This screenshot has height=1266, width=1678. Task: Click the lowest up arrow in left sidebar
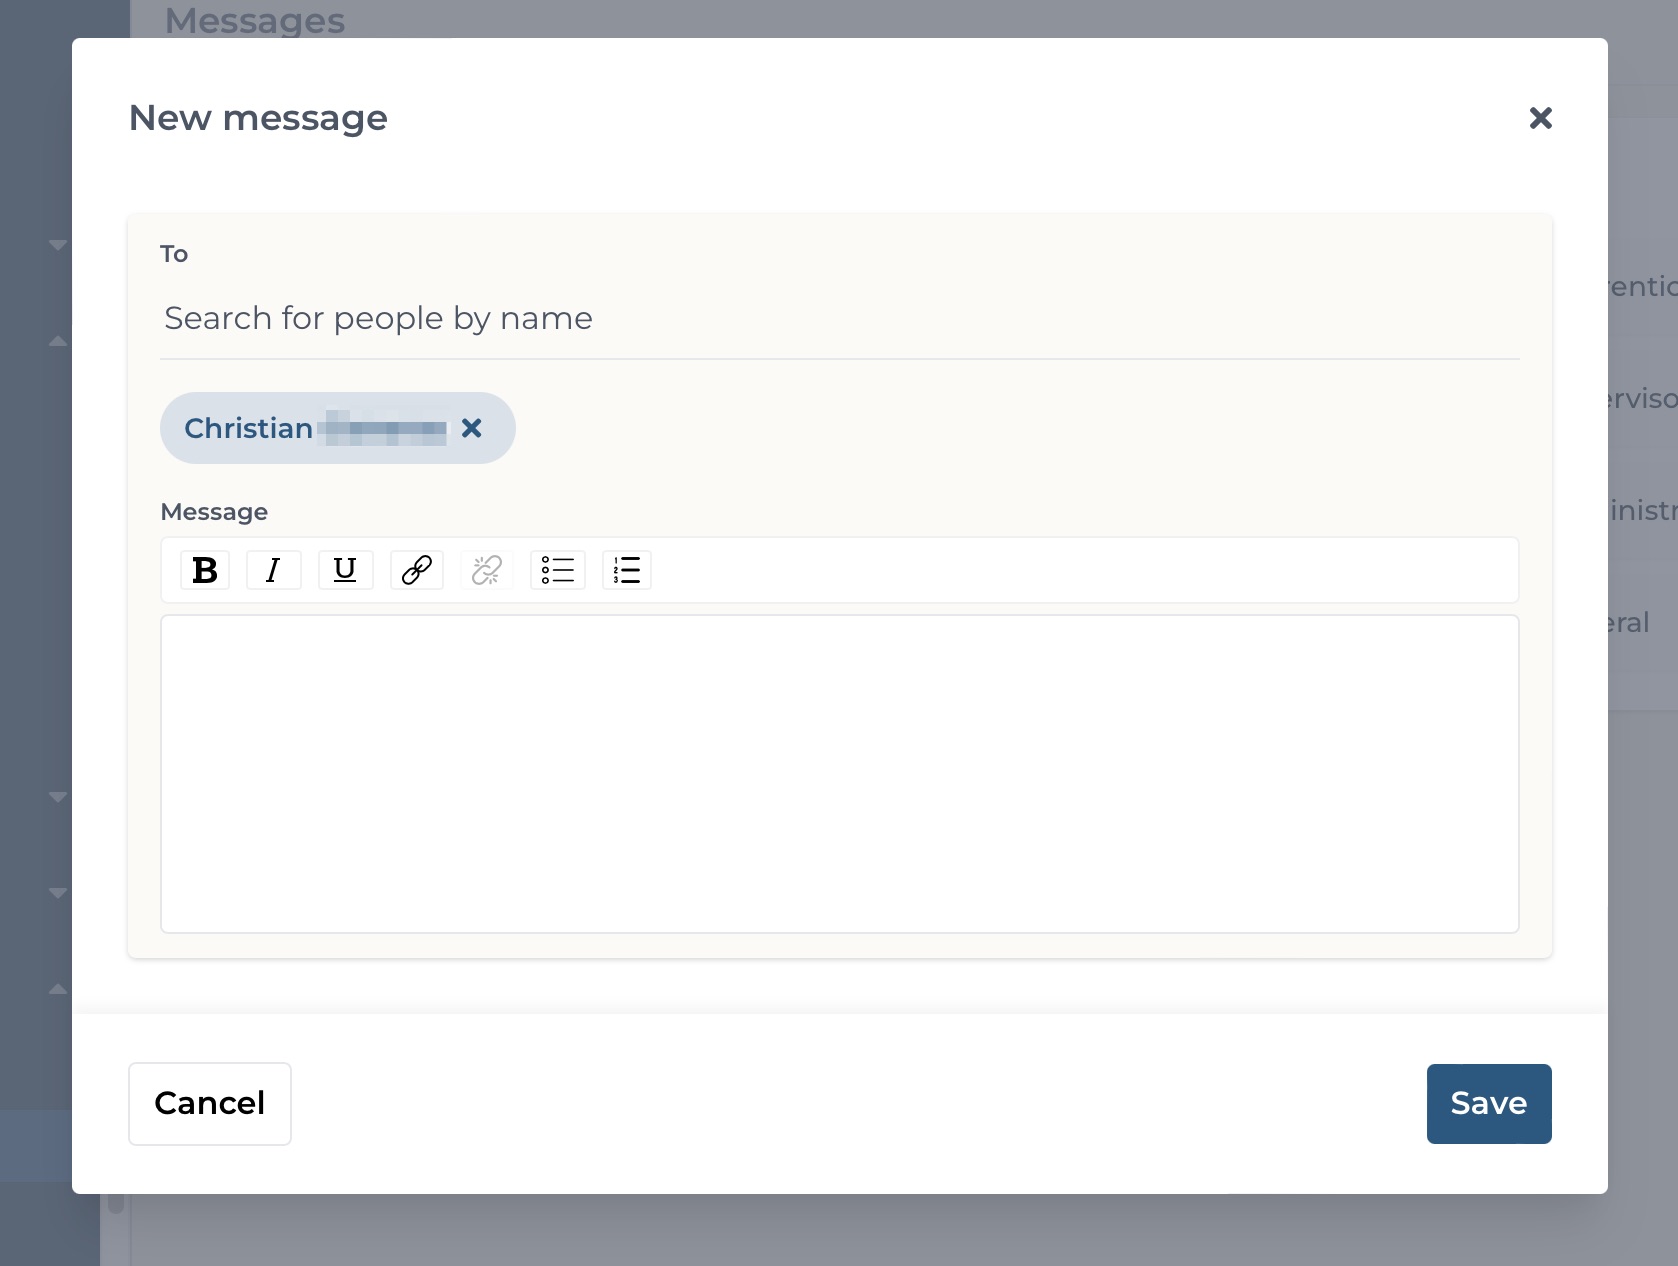58,989
